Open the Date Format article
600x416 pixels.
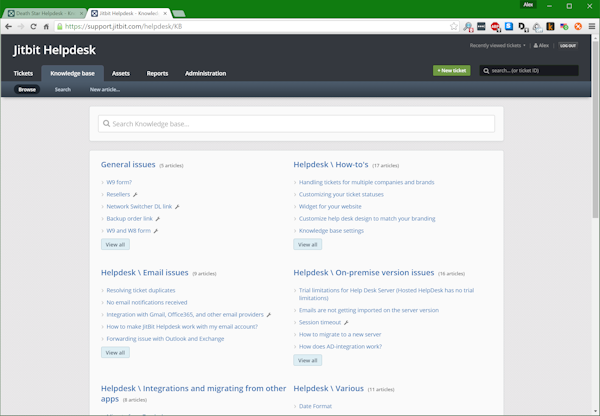point(315,406)
